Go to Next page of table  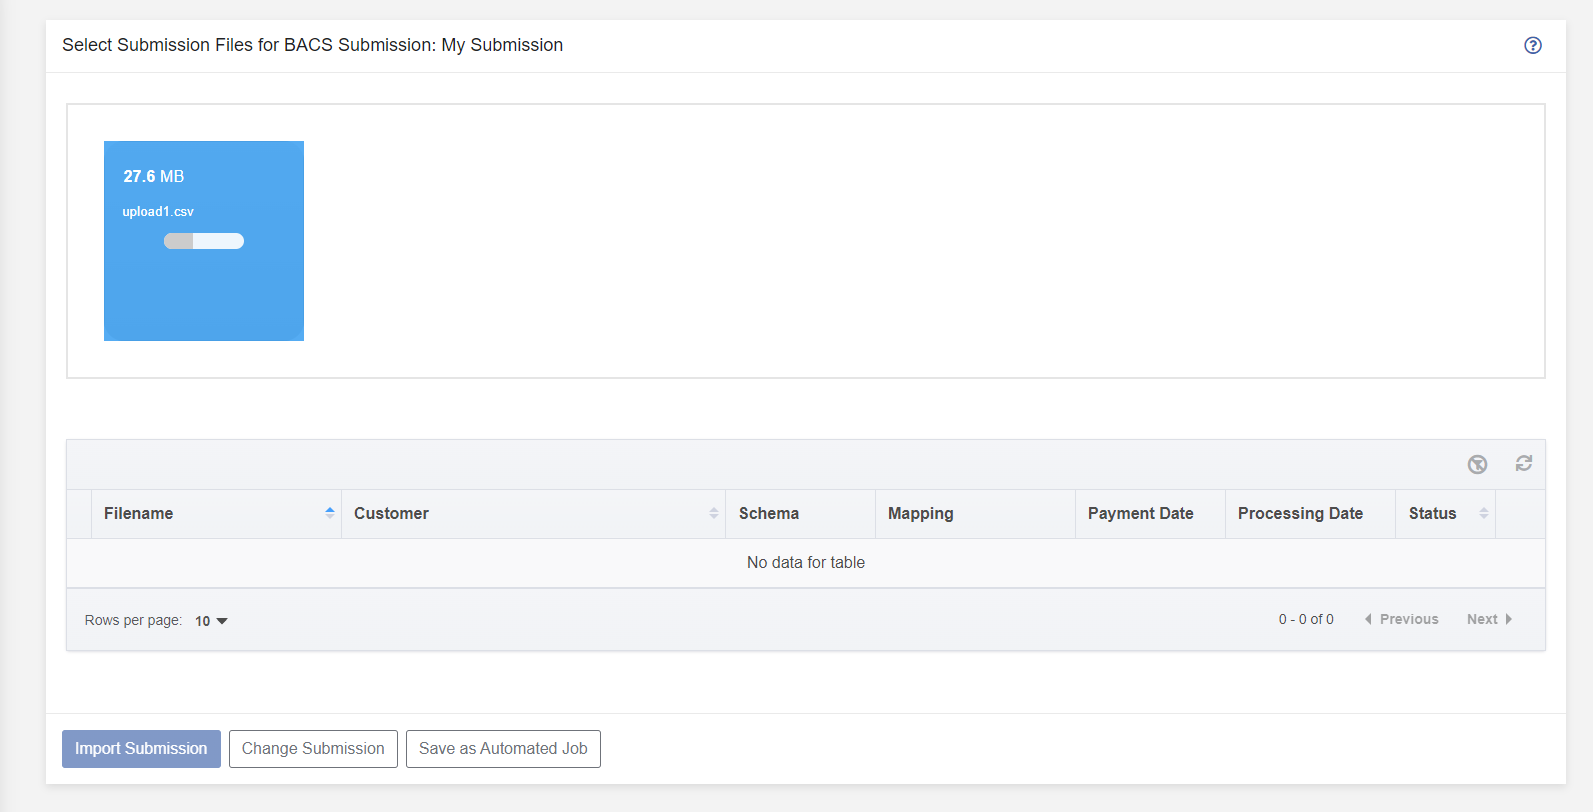[1489, 619]
